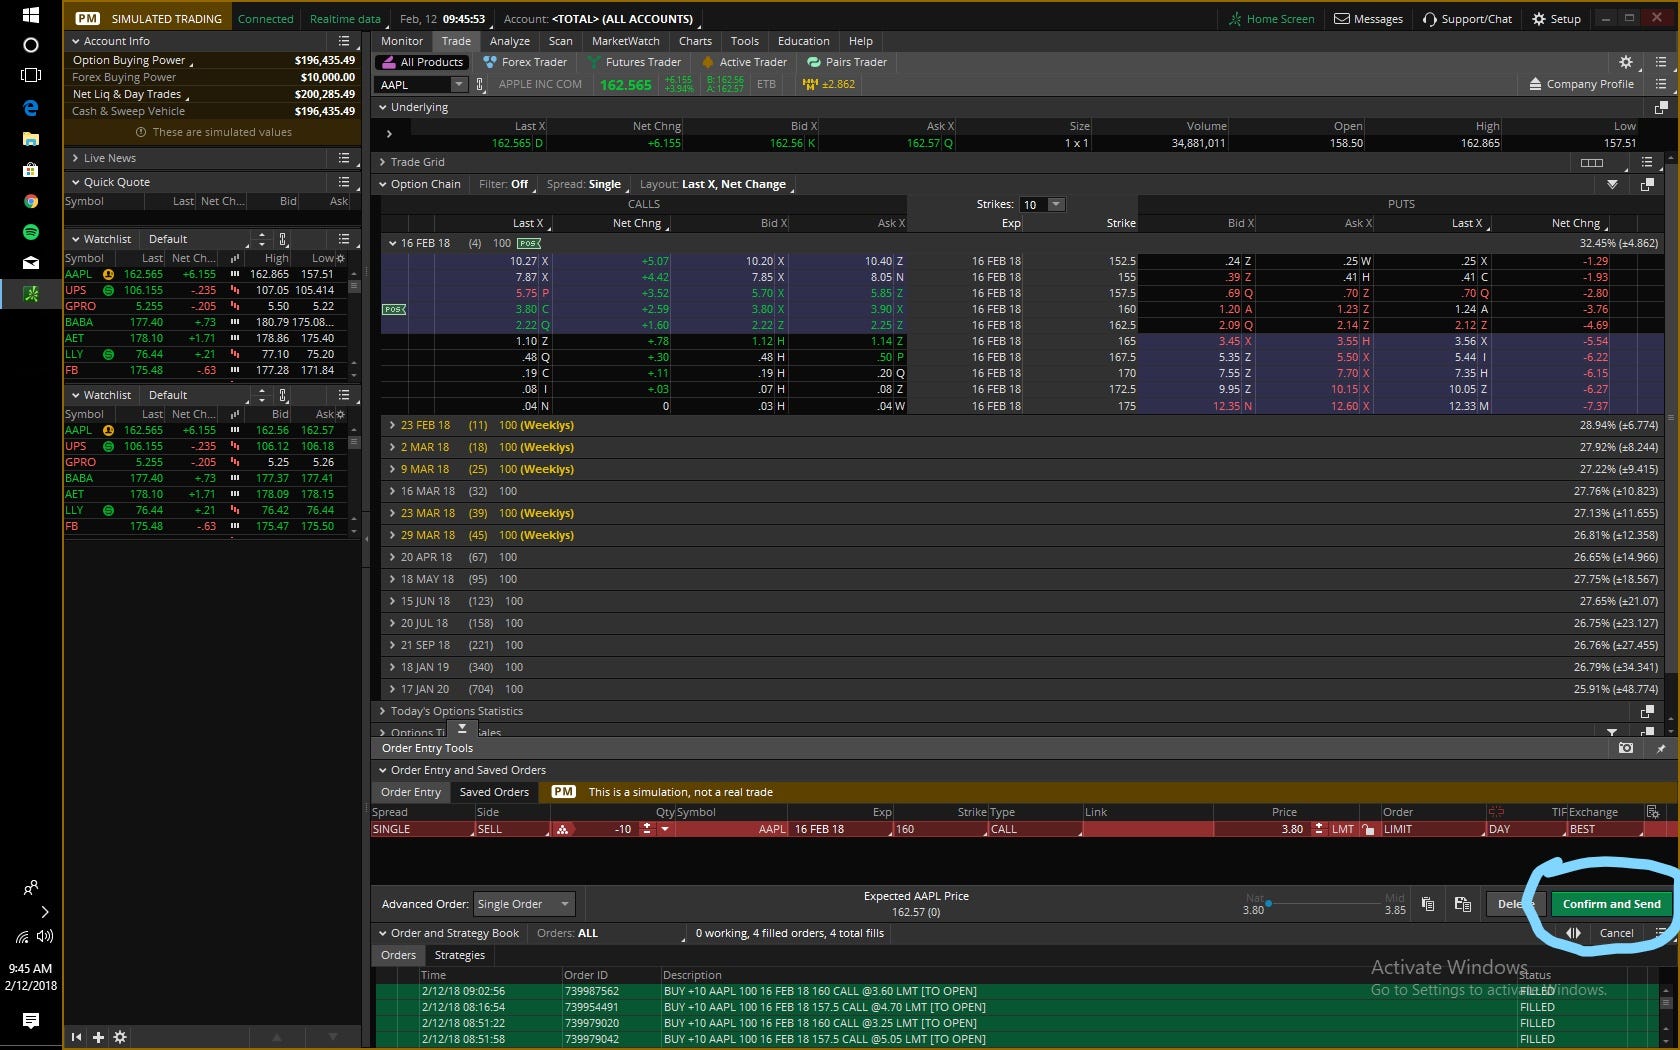Click the Messages envelope in top bar
This screenshot has height=1050, width=1680.
coord(1368,19)
